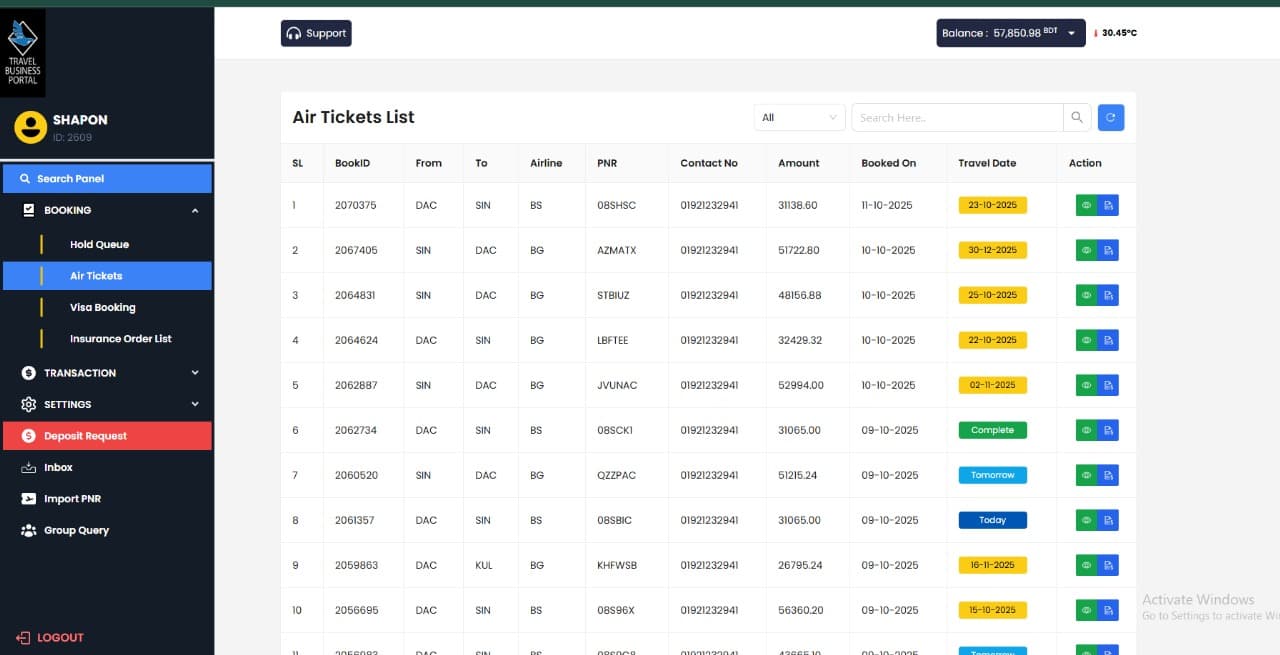This screenshot has width=1280, height=655.
Task: Open the Search Panel
Action: 70,177
